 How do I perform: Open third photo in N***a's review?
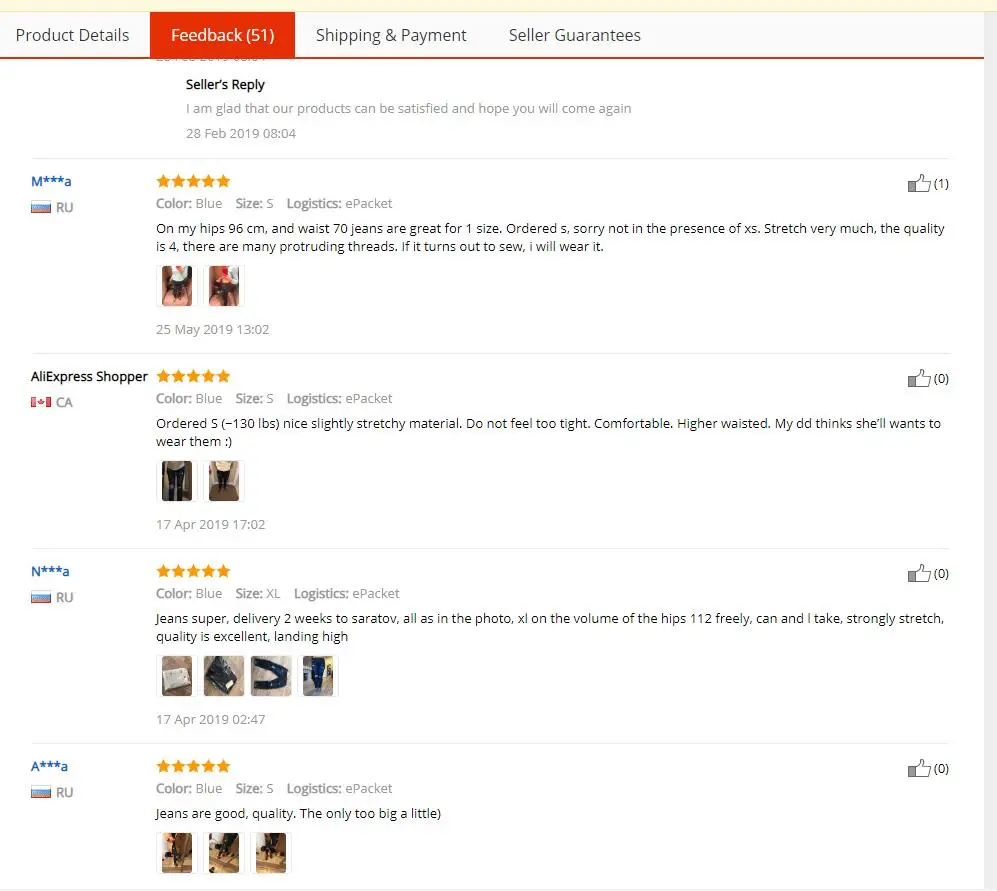coord(271,676)
